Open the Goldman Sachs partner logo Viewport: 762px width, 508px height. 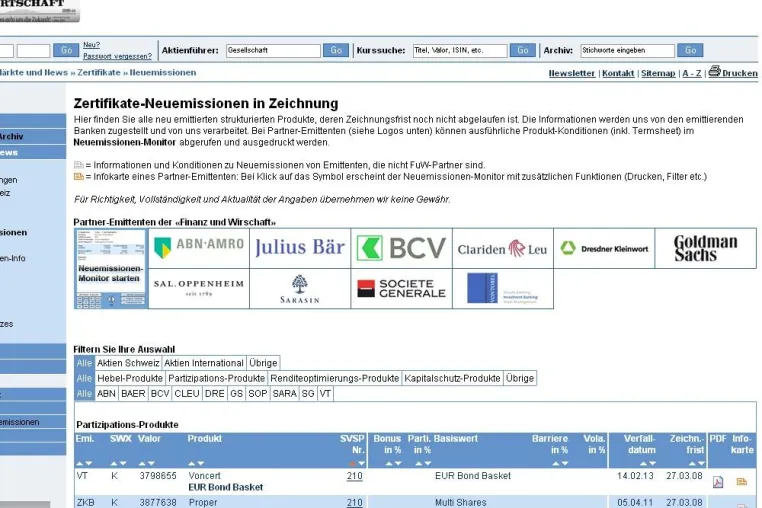(x=706, y=248)
